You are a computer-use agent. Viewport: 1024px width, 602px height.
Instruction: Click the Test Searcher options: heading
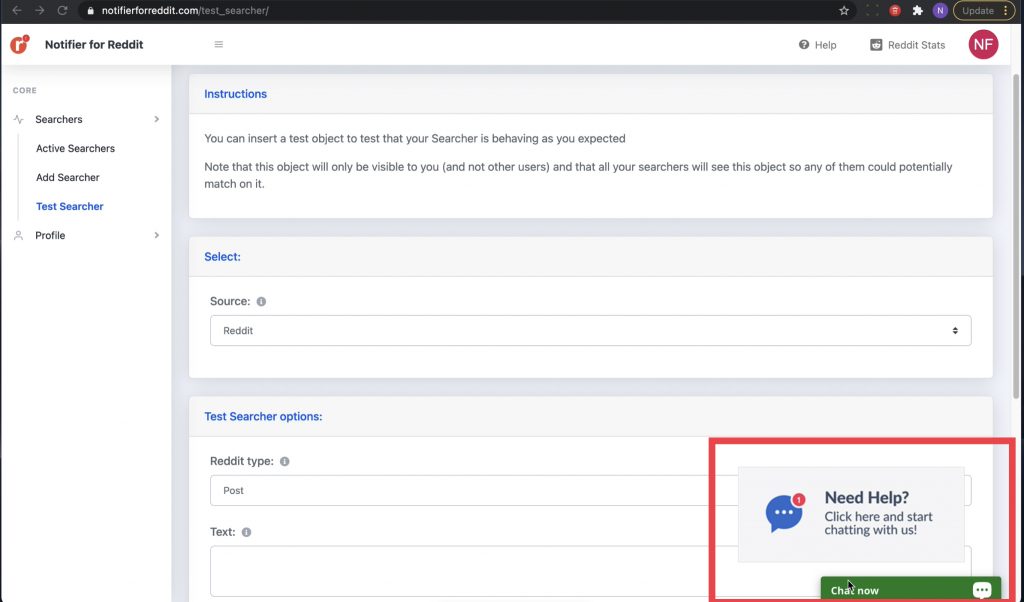point(263,417)
